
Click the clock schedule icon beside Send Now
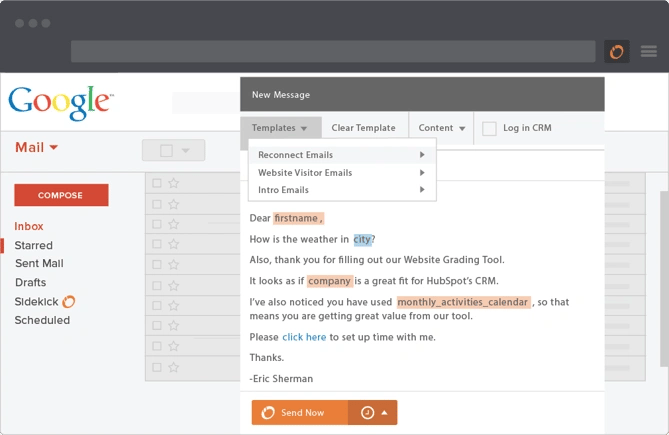point(367,413)
